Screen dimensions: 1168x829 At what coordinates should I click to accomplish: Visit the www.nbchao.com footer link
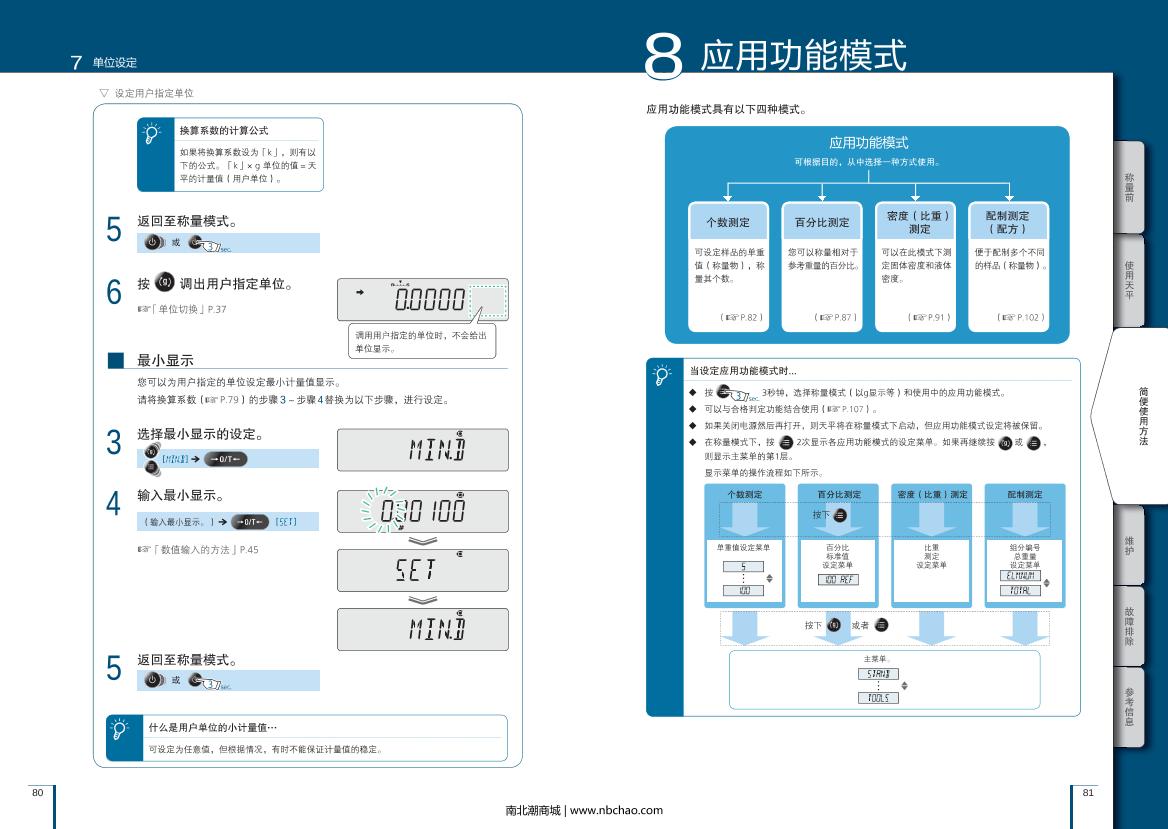point(615,810)
